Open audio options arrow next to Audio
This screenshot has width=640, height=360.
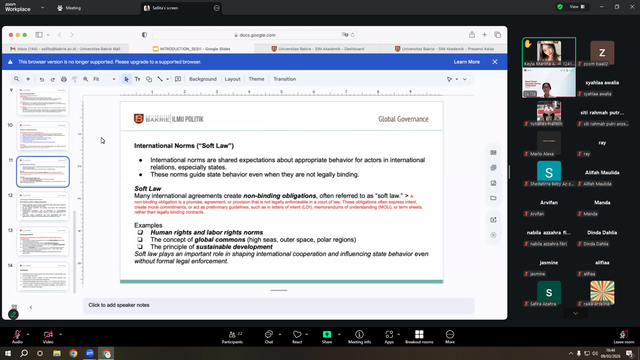28,334
